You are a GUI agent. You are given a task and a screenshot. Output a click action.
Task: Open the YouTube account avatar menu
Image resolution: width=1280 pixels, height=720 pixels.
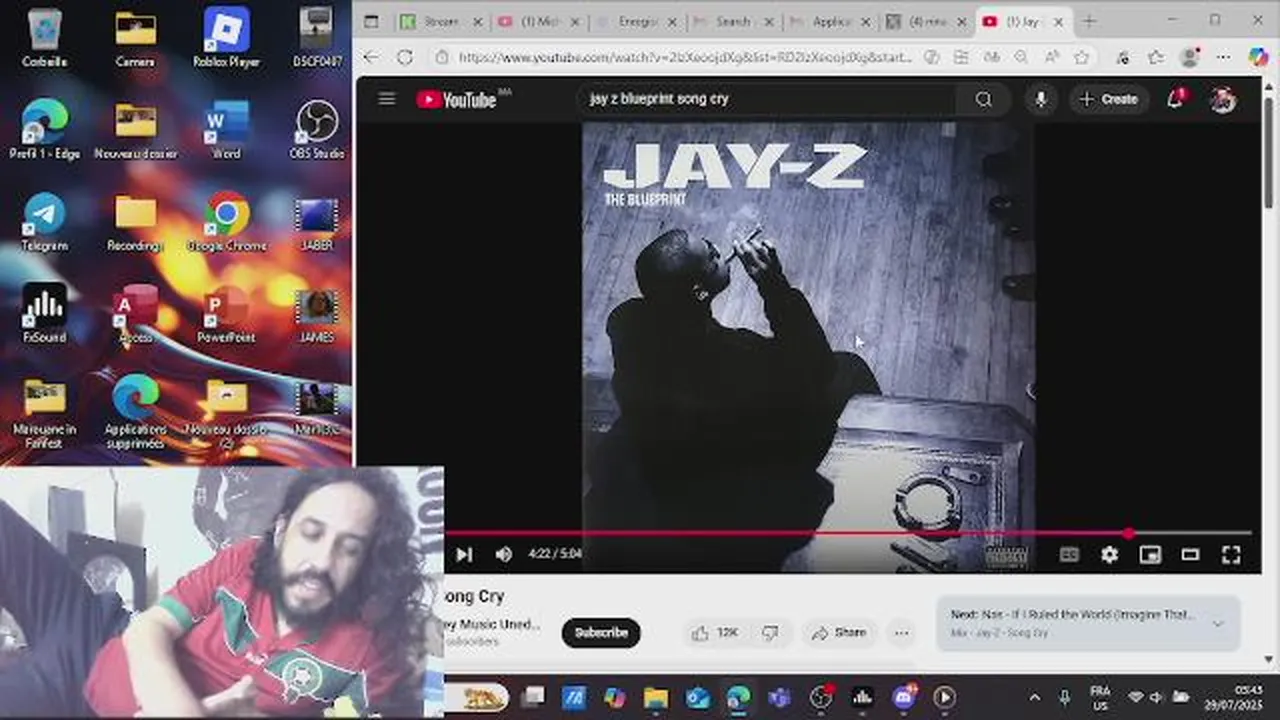point(1222,99)
